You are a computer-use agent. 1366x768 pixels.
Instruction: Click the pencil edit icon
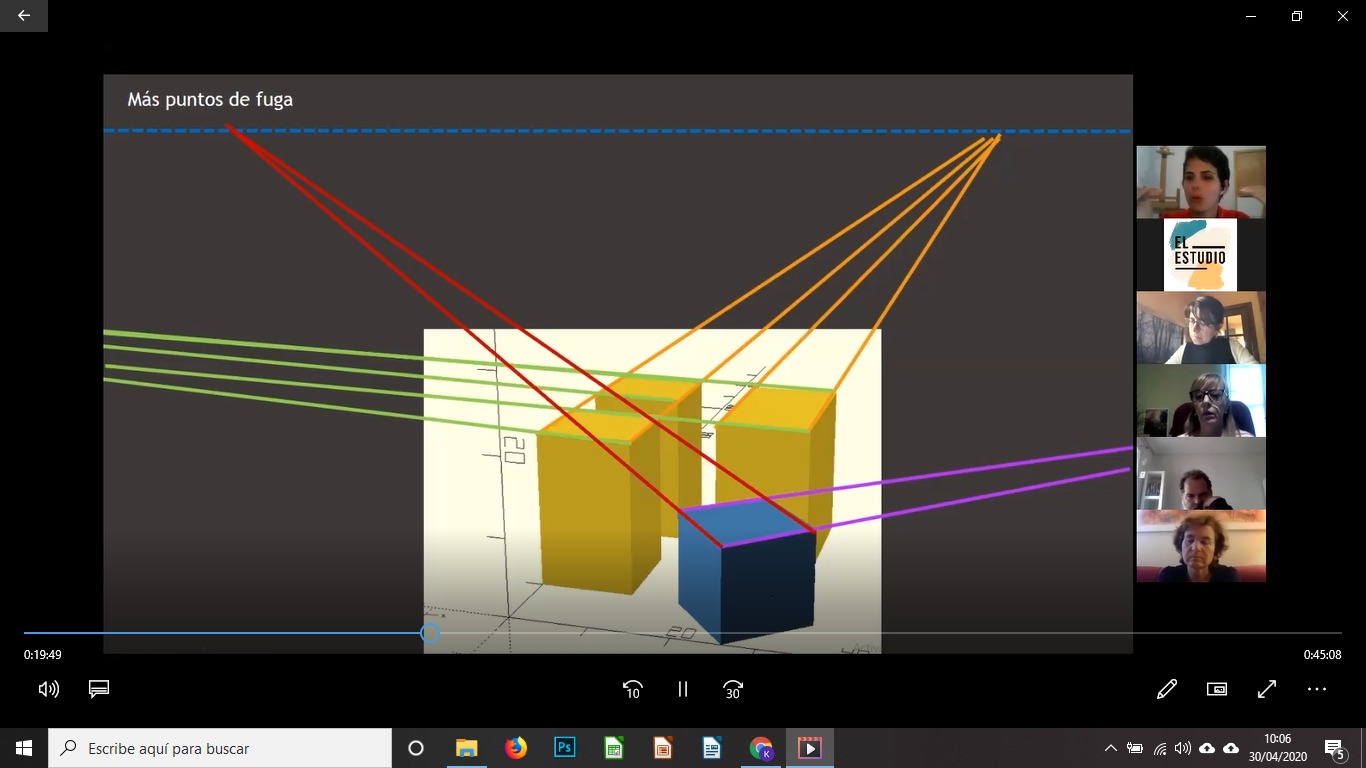[1166, 689]
